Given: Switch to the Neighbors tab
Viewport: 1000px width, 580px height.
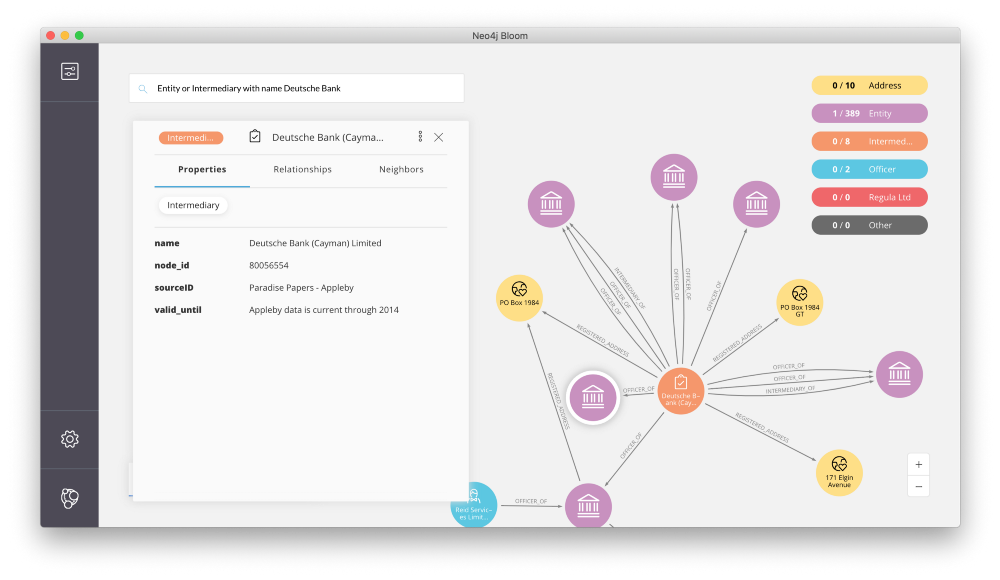Looking at the screenshot, I should [x=401, y=170].
